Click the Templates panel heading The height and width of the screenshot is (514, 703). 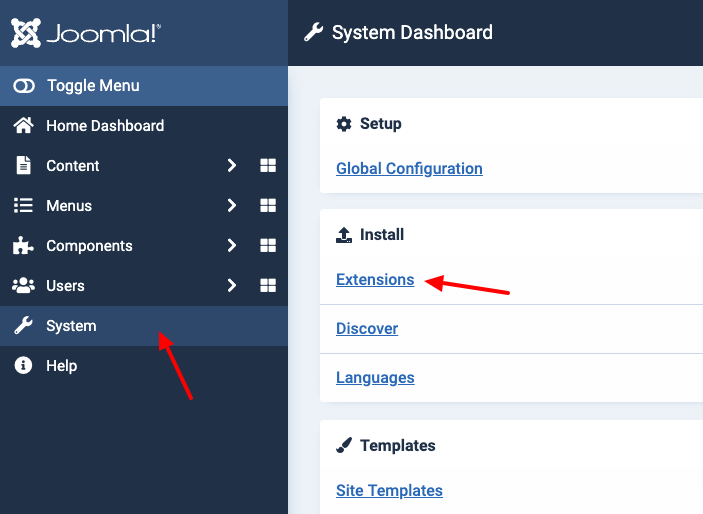point(398,445)
